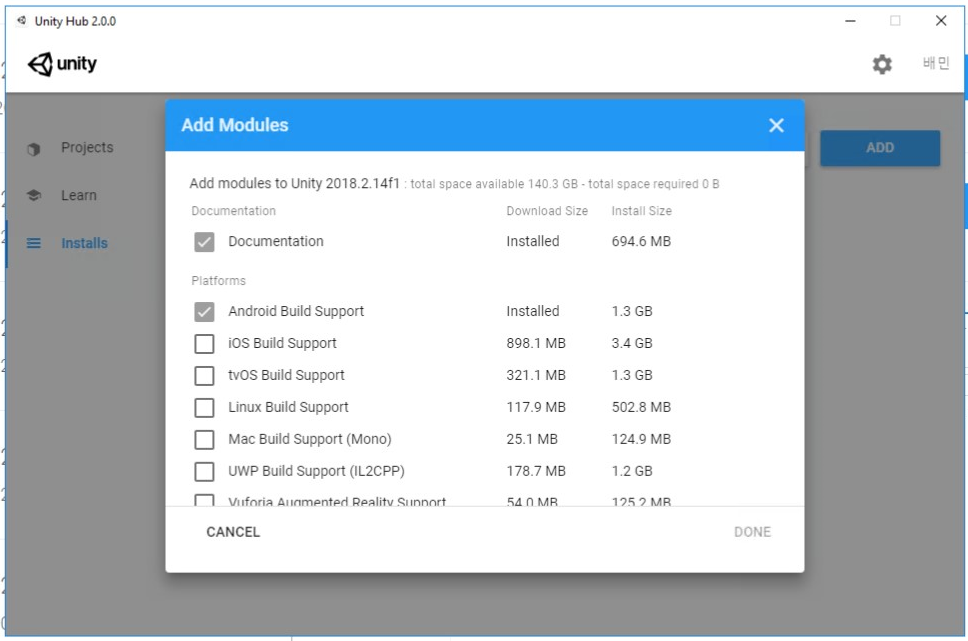The height and width of the screenshot is (641, 968).
Task: Click the ADD button behind dialog
Action: click(880, 148)
